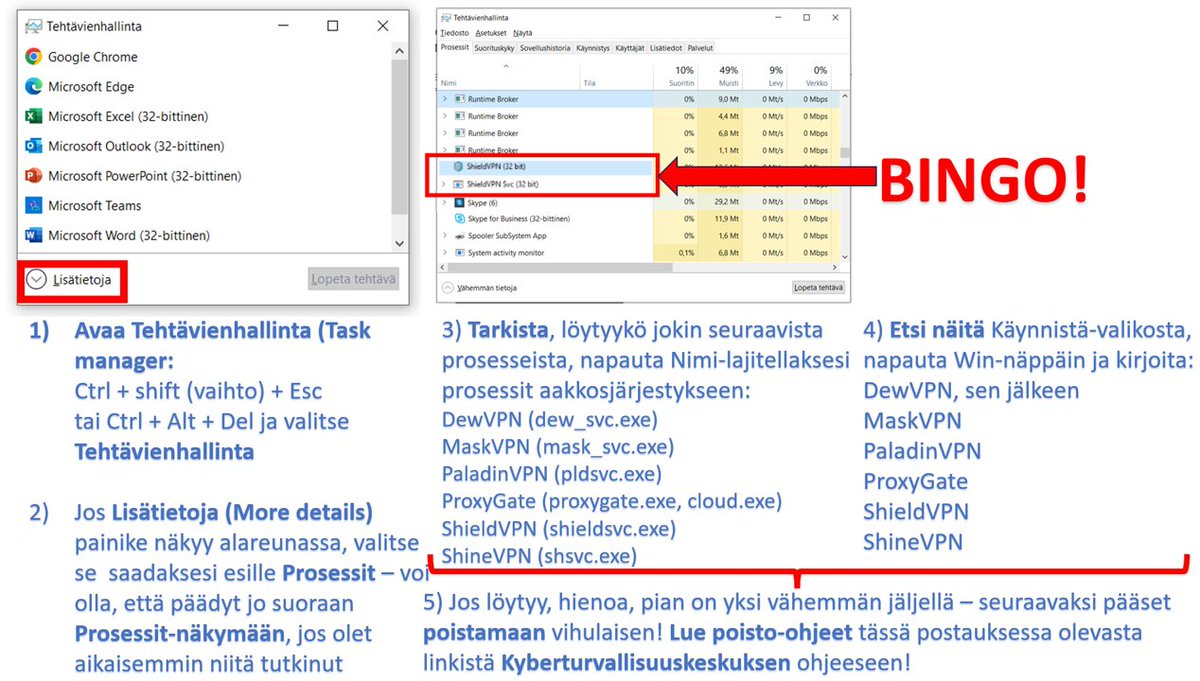
Task: Sort by the Muisti column header
Action: point(720,75)
